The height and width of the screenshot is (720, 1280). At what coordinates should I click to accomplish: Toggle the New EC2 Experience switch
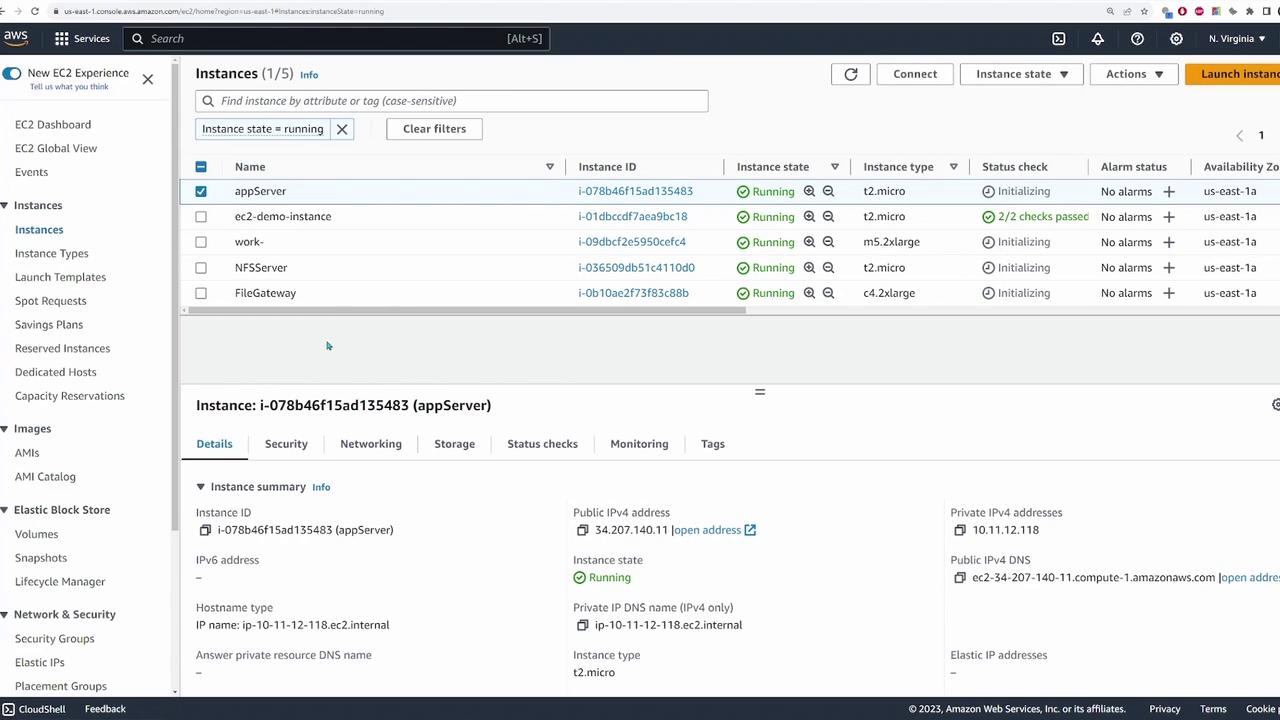coord(12,73)
